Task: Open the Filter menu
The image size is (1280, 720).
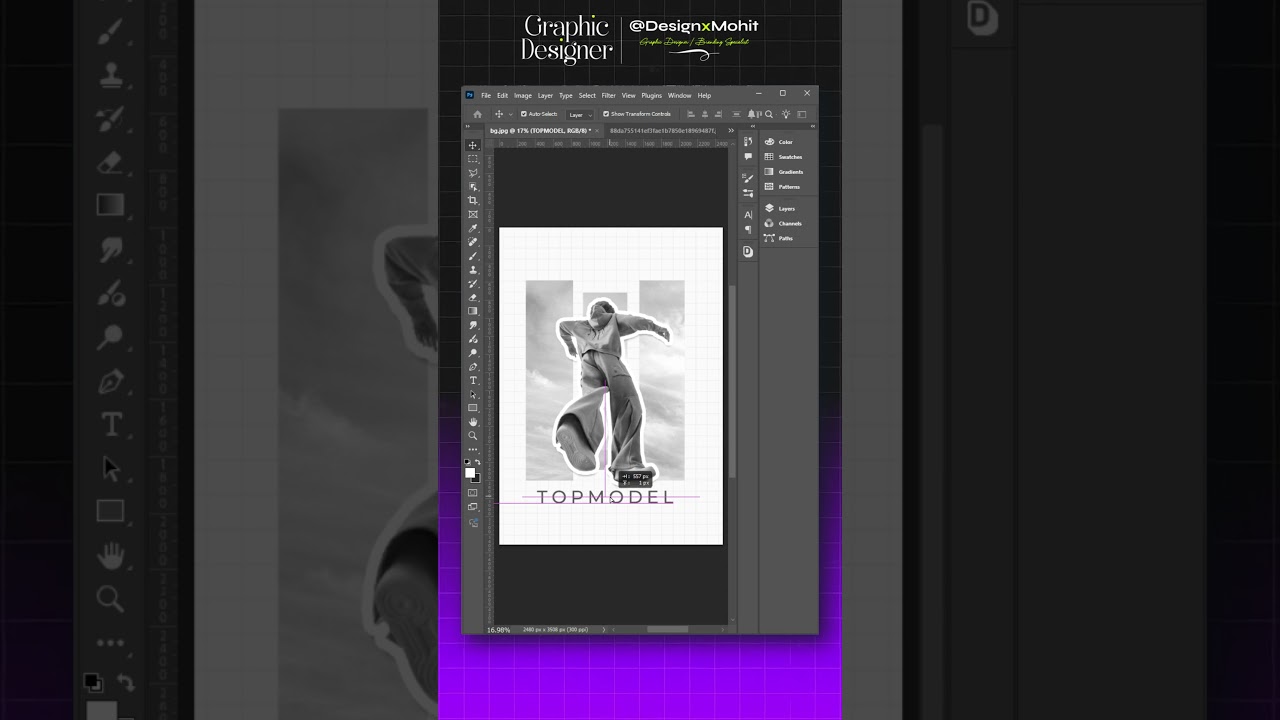Action: click(x=608, y=96)
